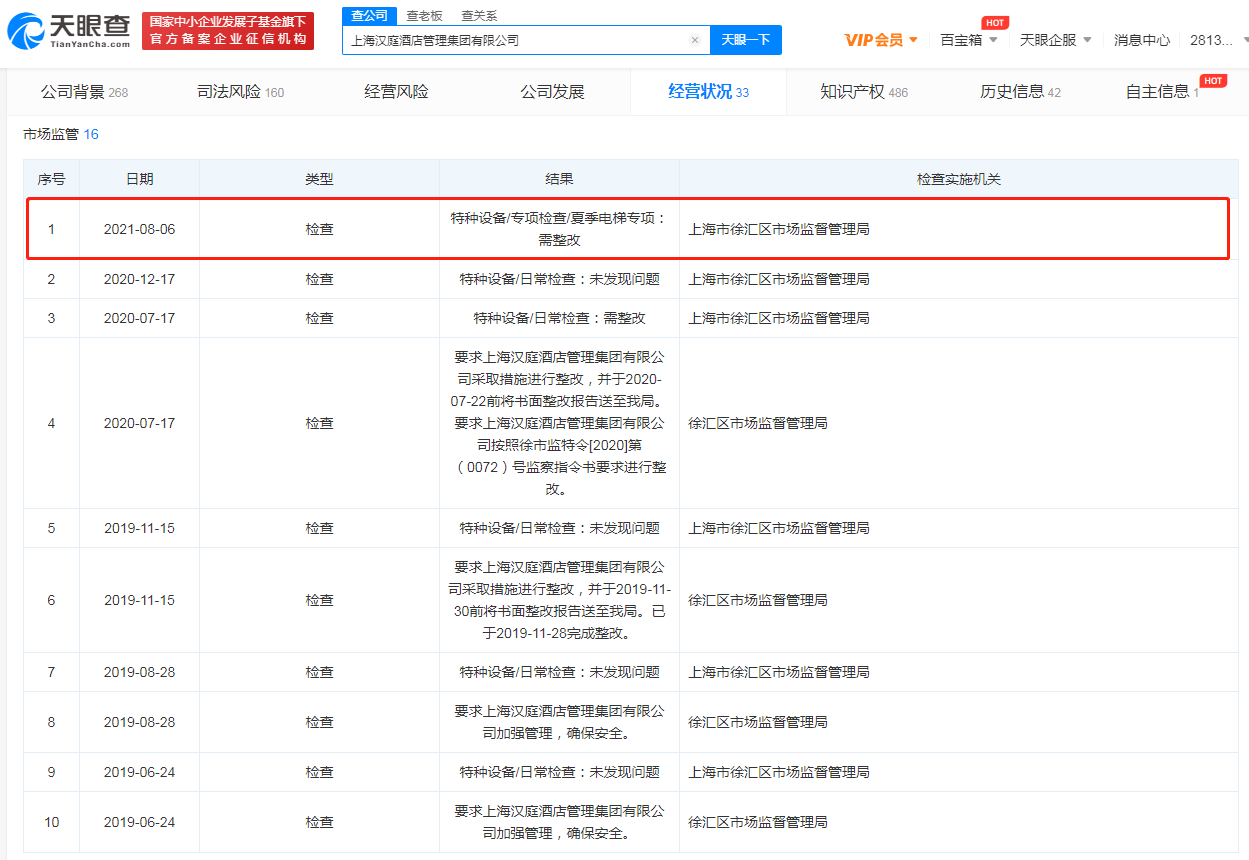Click the 天眼一下 search button
Image resolution: width=1249 pixels, height=860 pixels.
[746, 40]
